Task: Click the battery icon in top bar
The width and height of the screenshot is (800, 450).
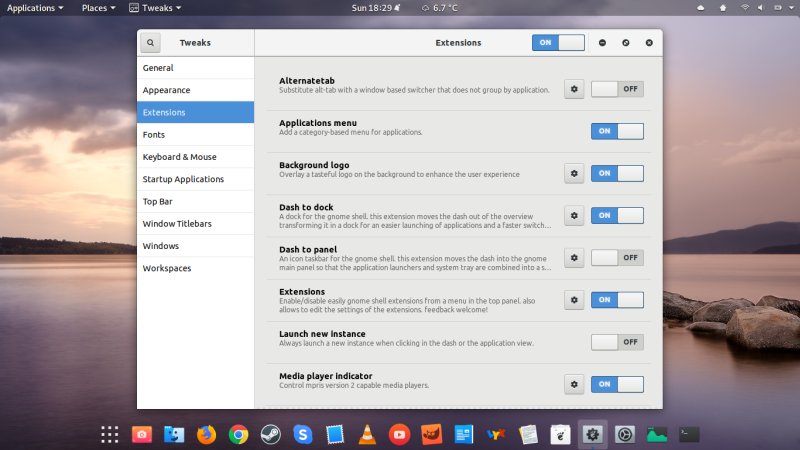Action: pos(778,8)
